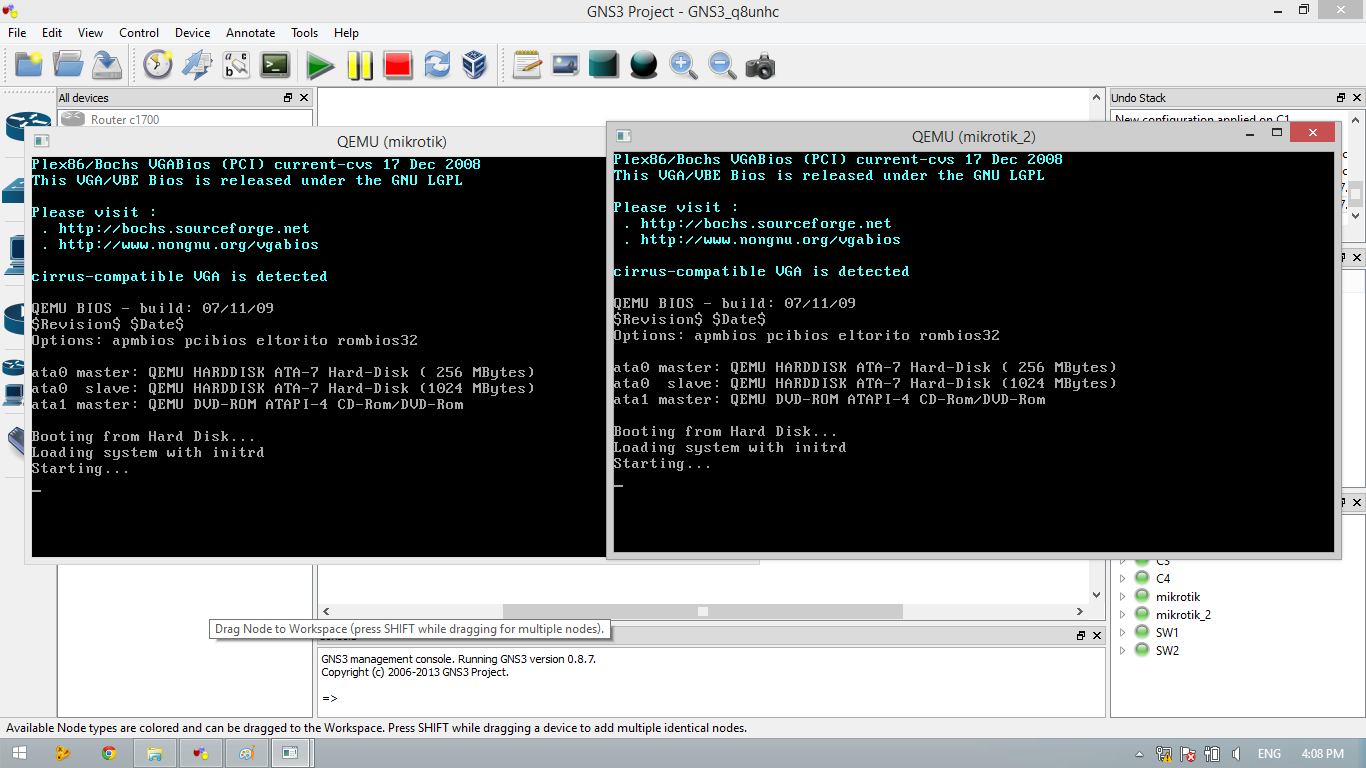Expand the mikrotik_2 node in topology summary
This screenshot has width=1366, height=768.
(1123, 614)
